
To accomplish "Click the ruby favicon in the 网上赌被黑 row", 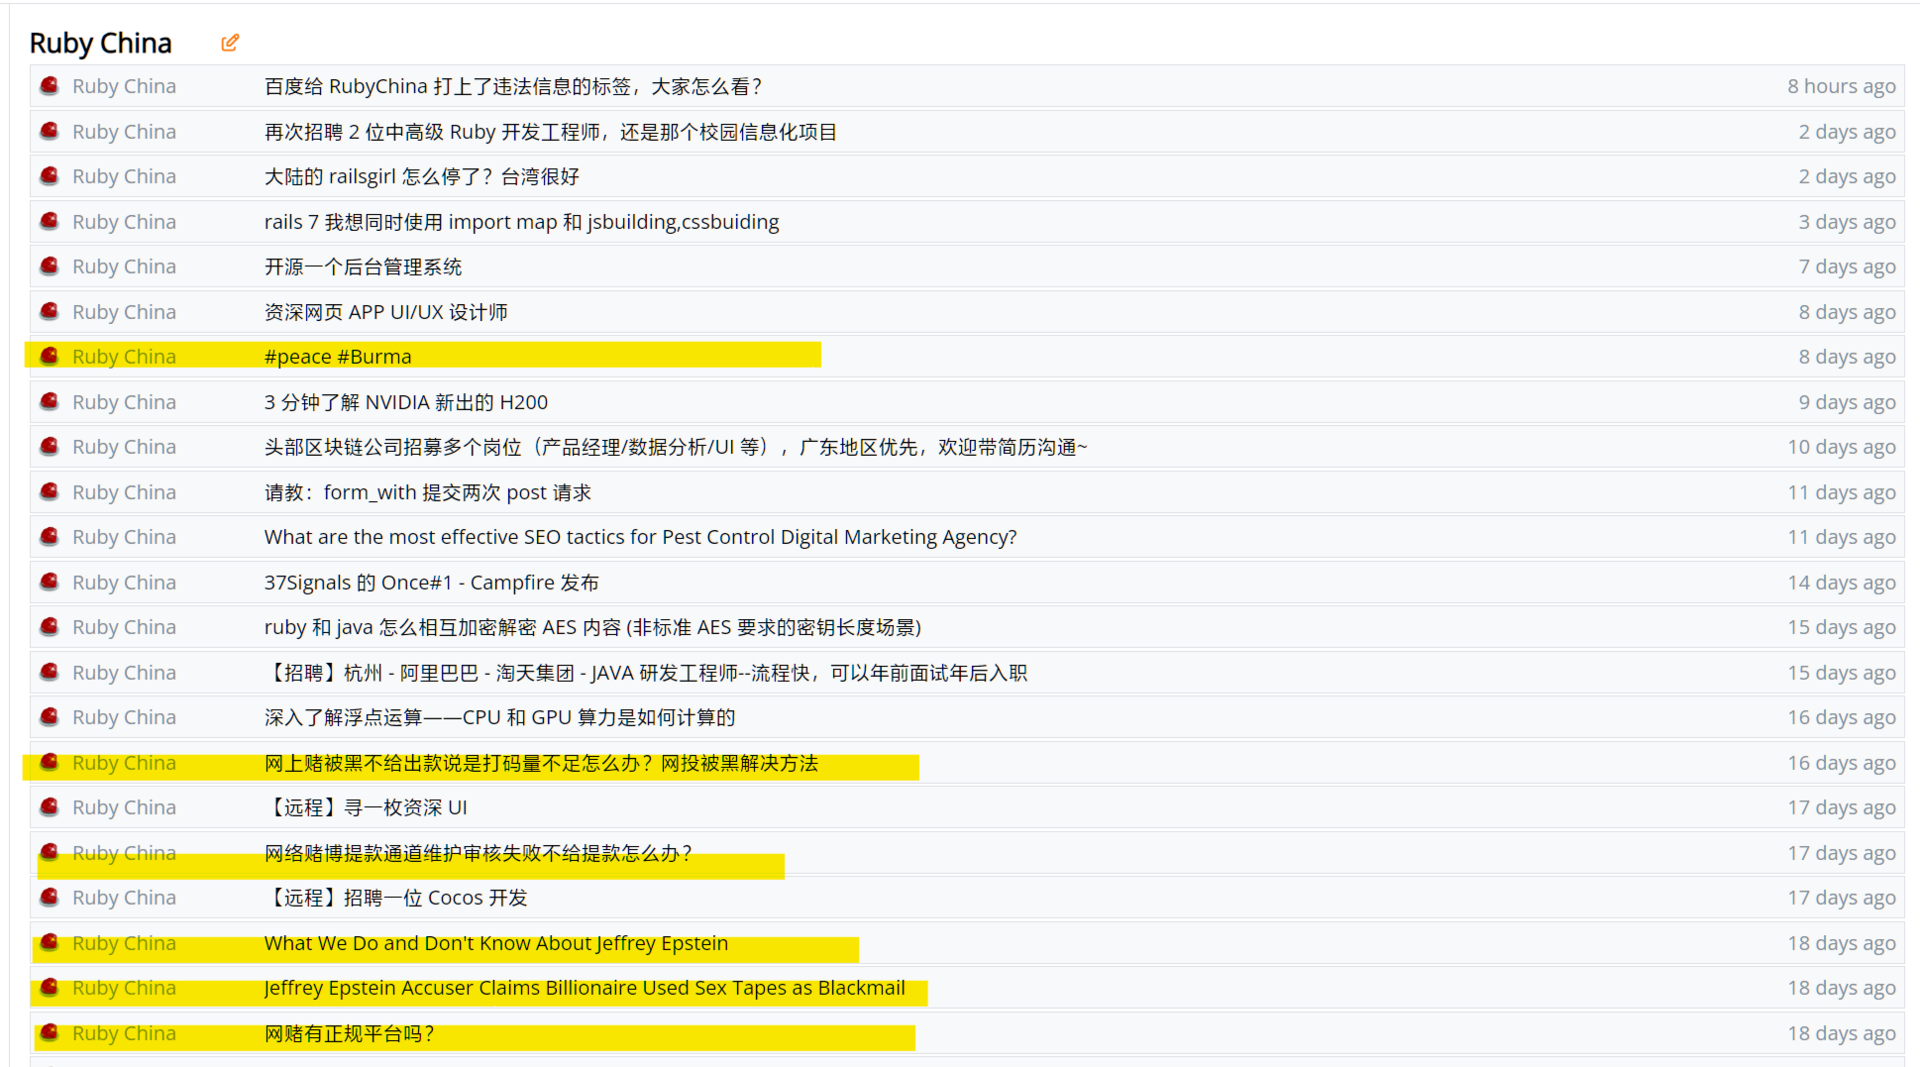I will (x=49, y=762).
